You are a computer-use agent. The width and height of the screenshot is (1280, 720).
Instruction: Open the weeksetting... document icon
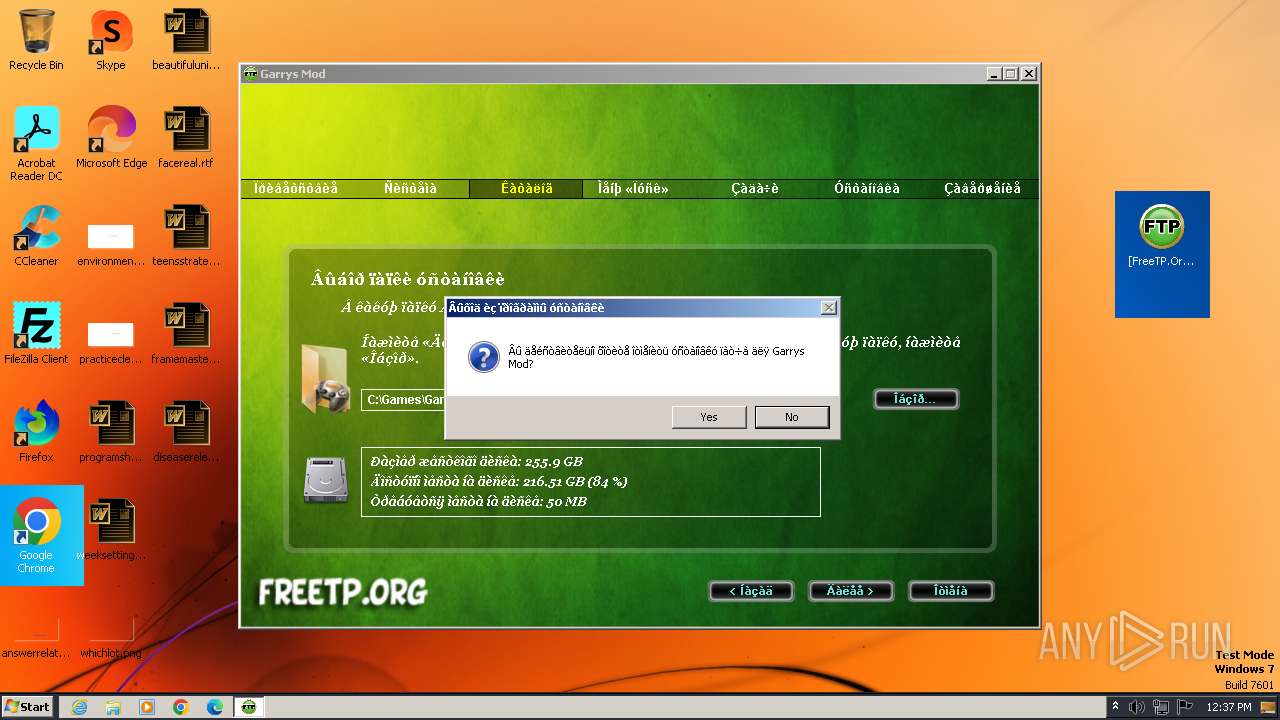point(111,530)
